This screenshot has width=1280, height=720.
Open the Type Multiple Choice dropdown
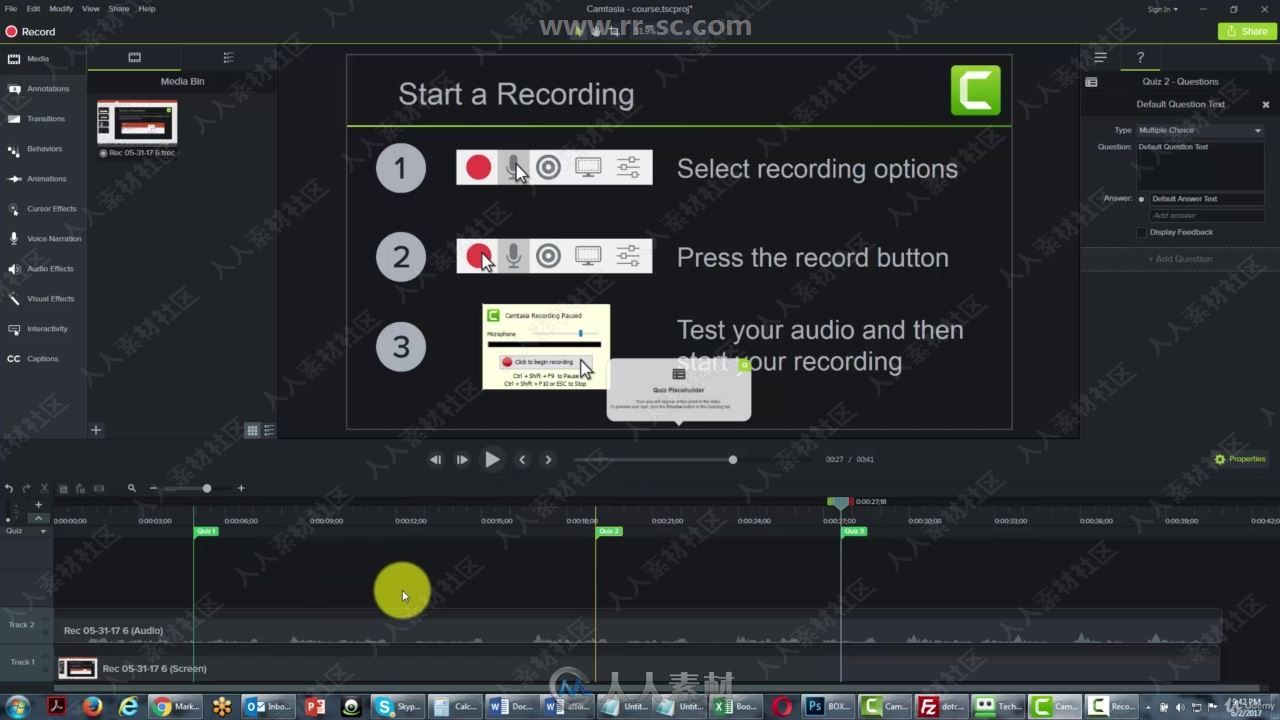point(1200,131)
